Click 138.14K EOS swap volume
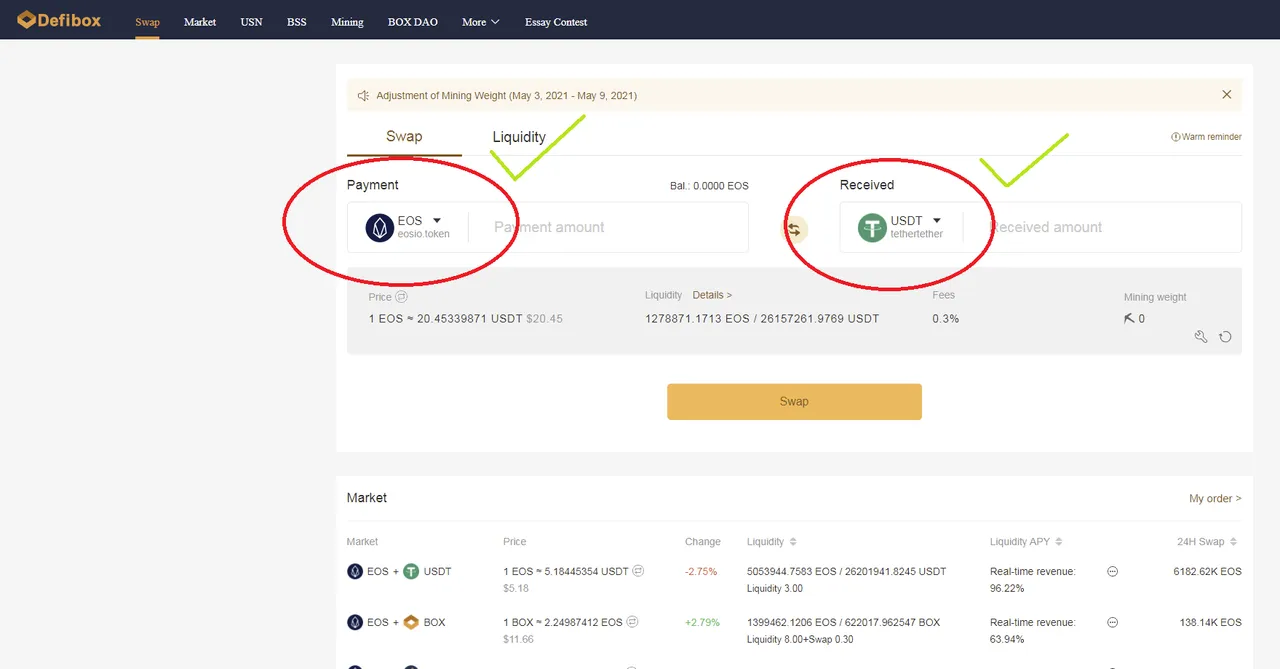The width and height of the screenshot is (1280, 669). point(1210,622)
